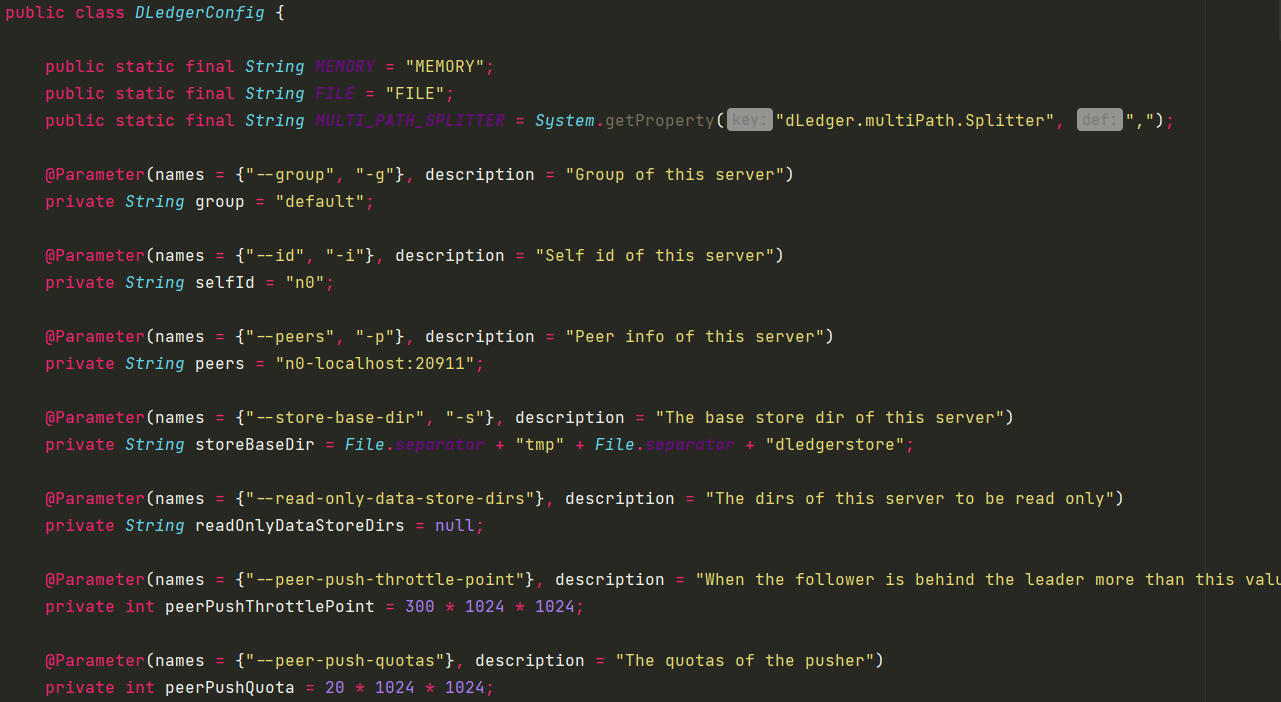Click the peerPushThrottlePoint identifier

(x=271, y=606)
